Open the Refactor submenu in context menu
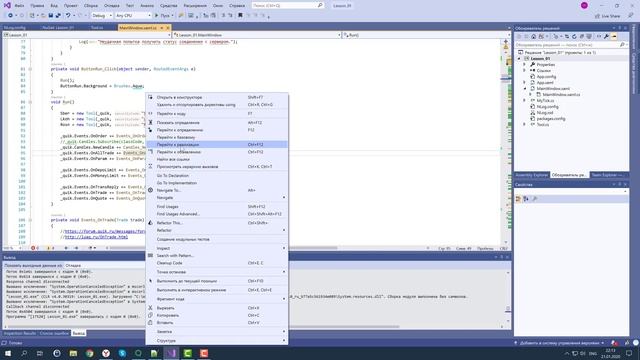The image size is (640, 360). [217, 230]
